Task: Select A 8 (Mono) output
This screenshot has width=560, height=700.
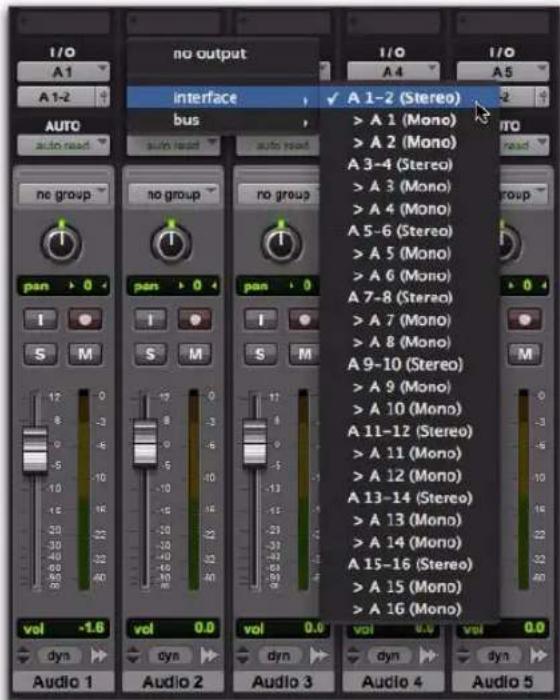Action: pos(409,342)
